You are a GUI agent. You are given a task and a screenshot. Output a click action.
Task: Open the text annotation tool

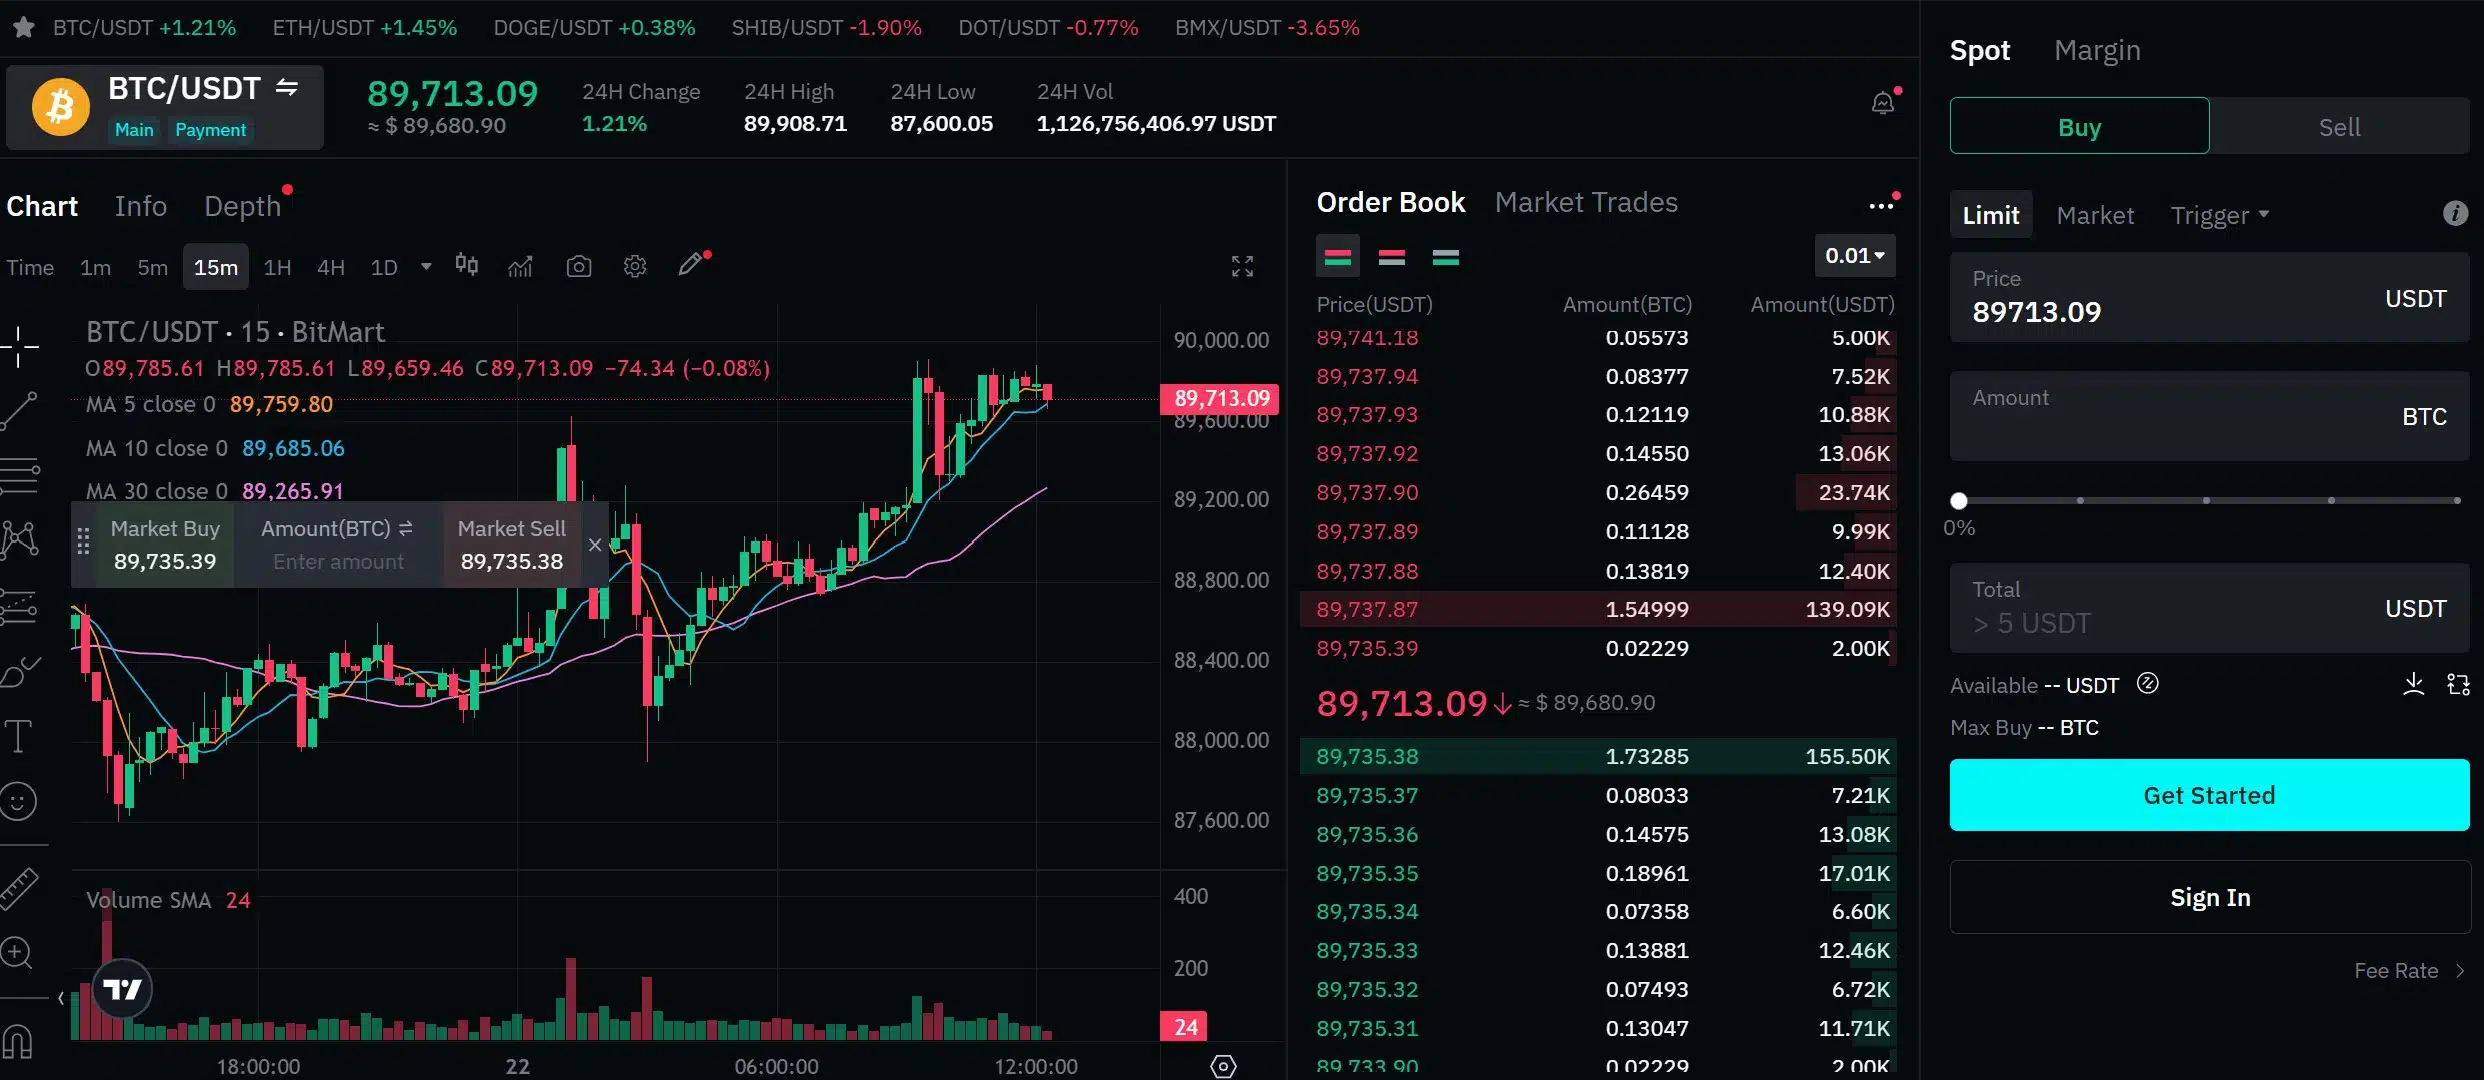click(20, 736)
